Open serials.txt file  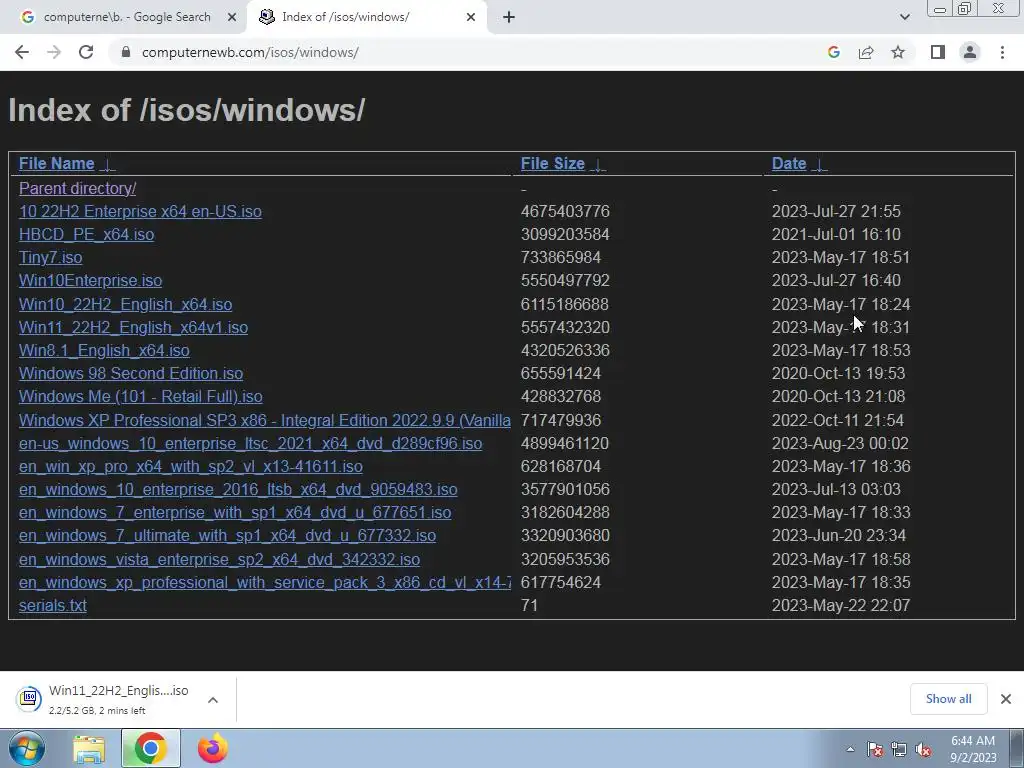[x=53, y=605]
